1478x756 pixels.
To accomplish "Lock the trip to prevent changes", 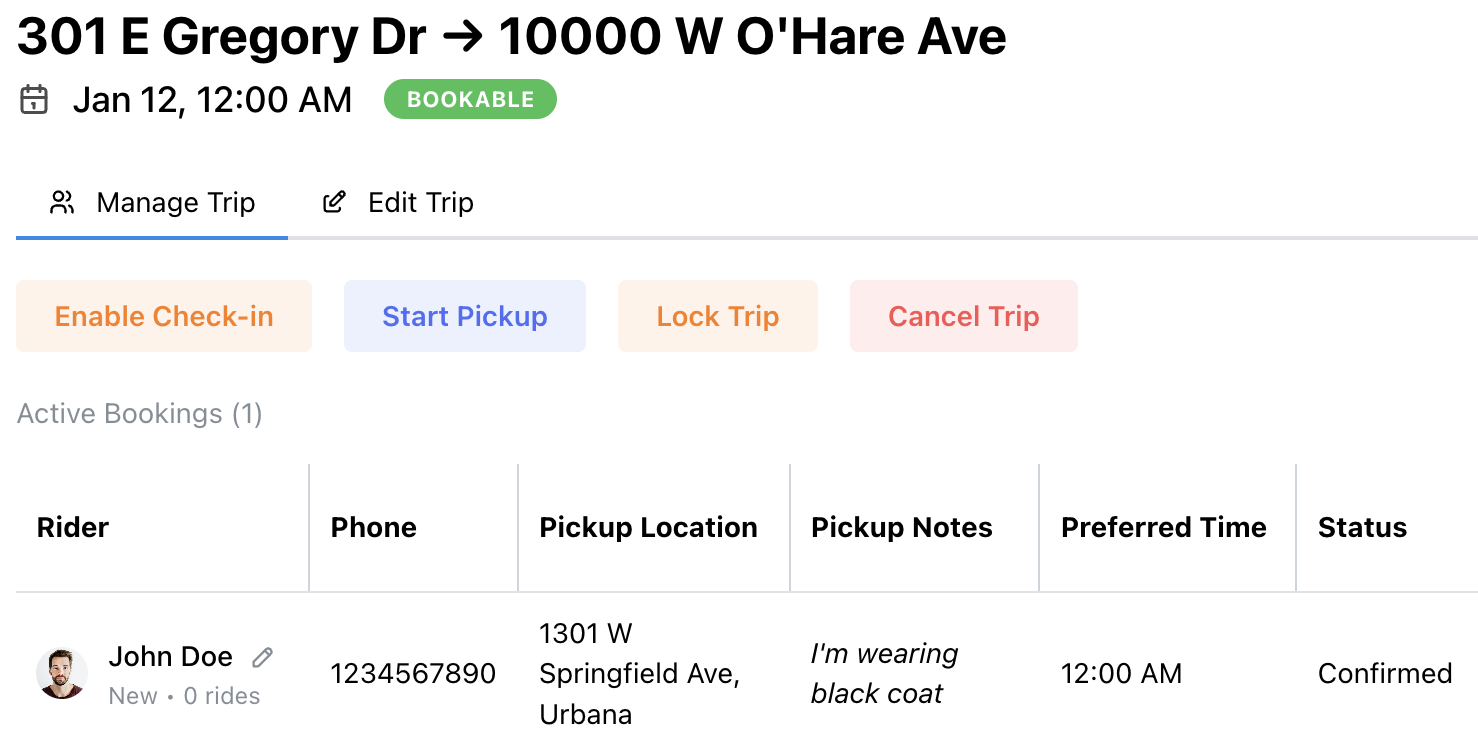I will click(716, 316).
